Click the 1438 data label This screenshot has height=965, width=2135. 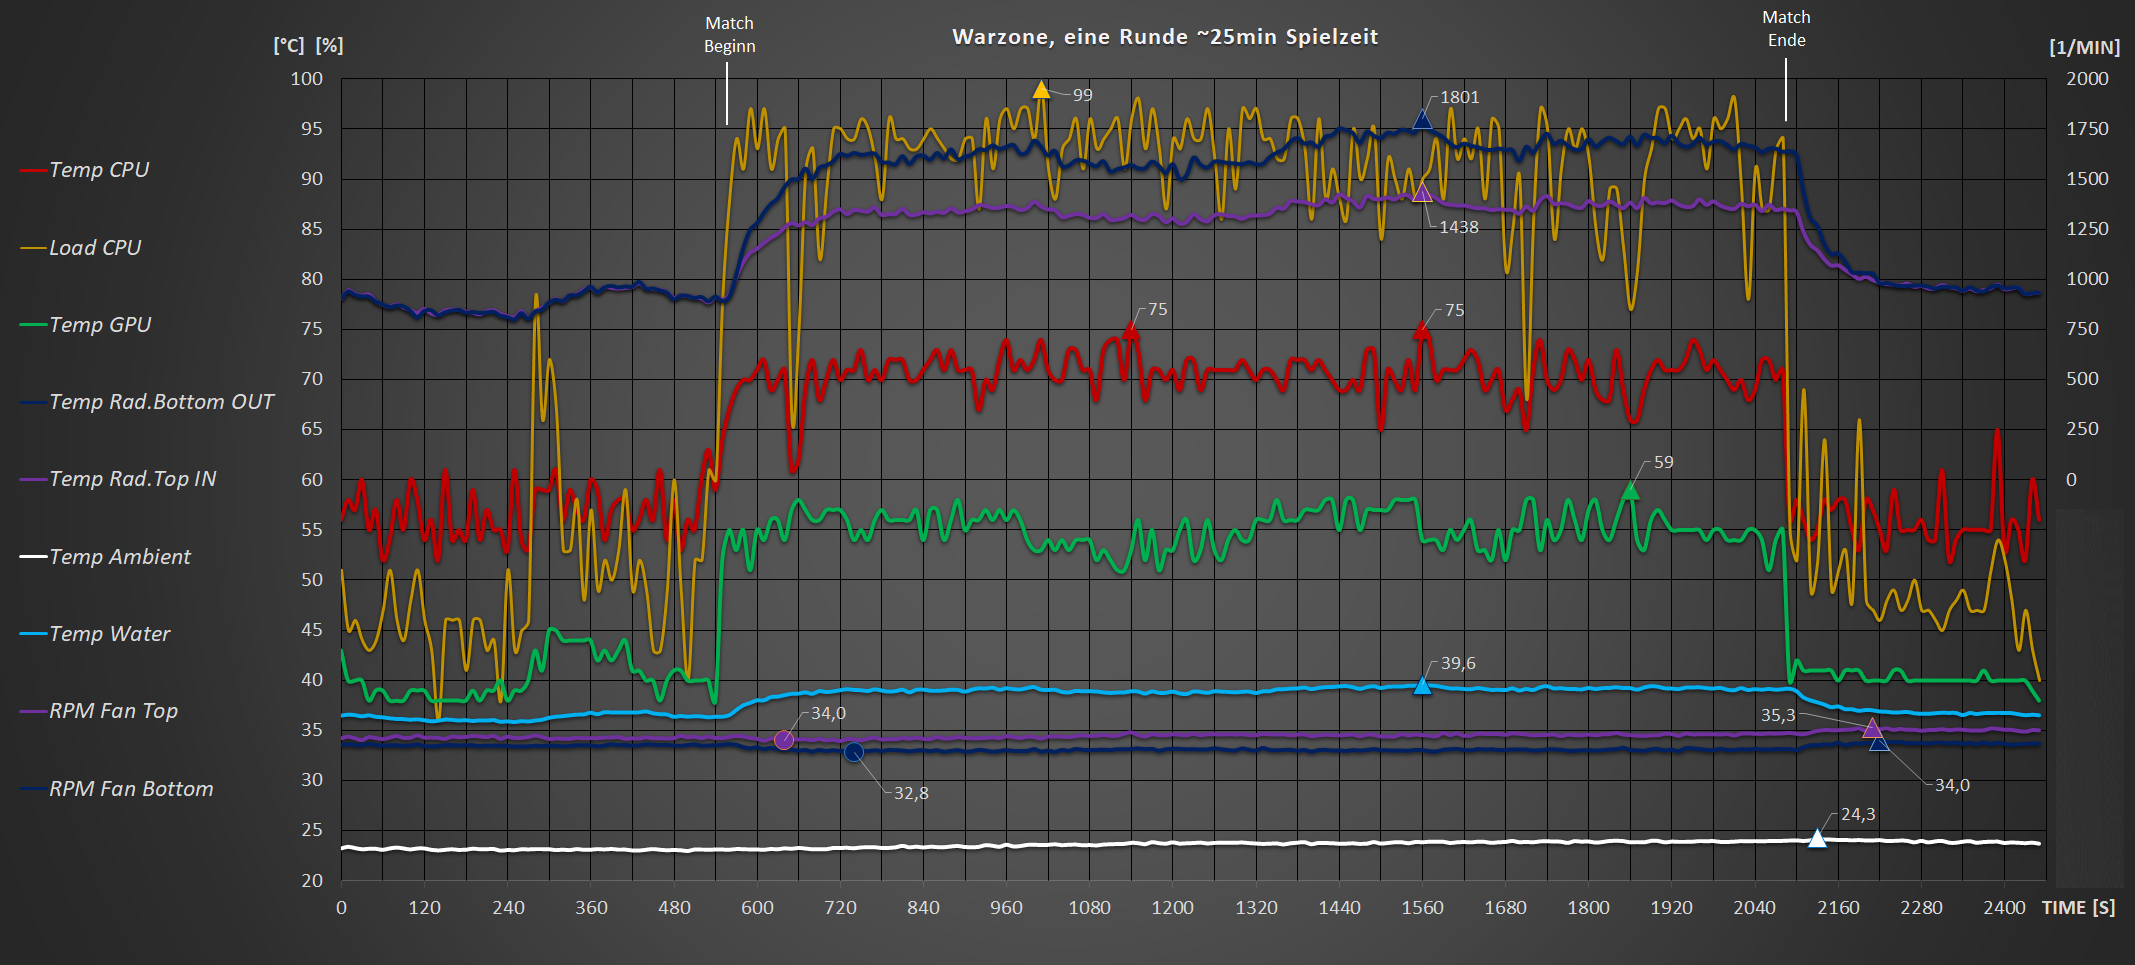(1459, 227)
